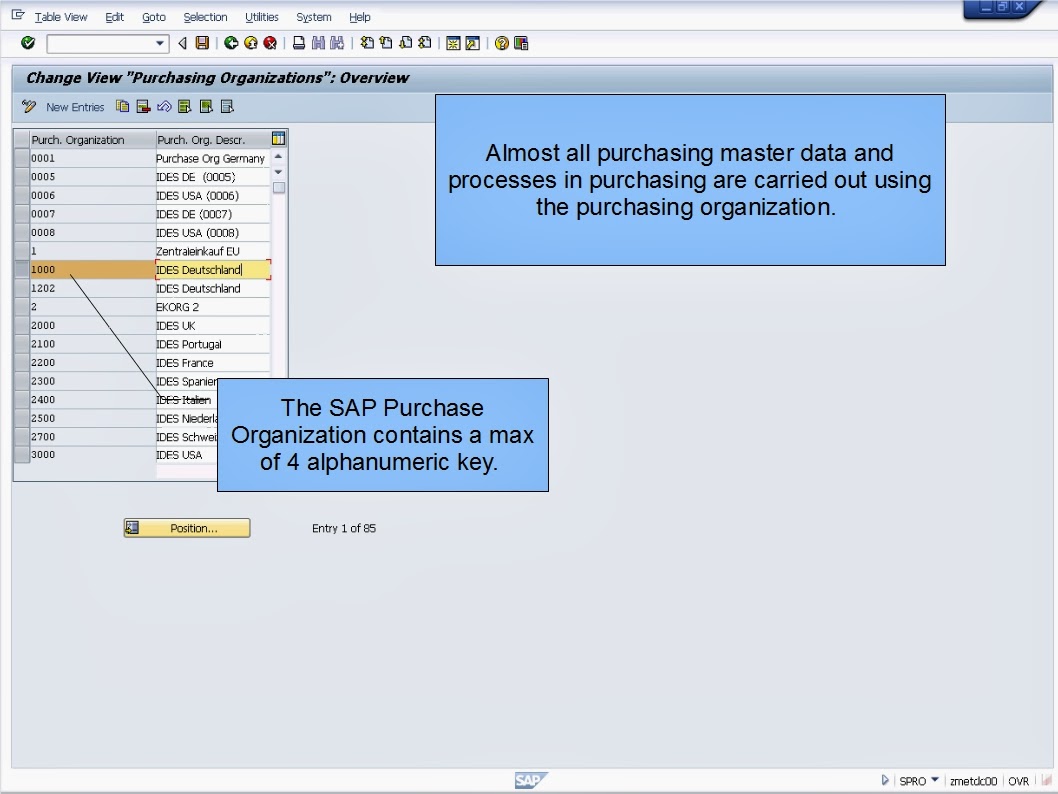The image size is (1058, 794).
Task: Select row 1000 with its row selector
Action: (22, 270)
